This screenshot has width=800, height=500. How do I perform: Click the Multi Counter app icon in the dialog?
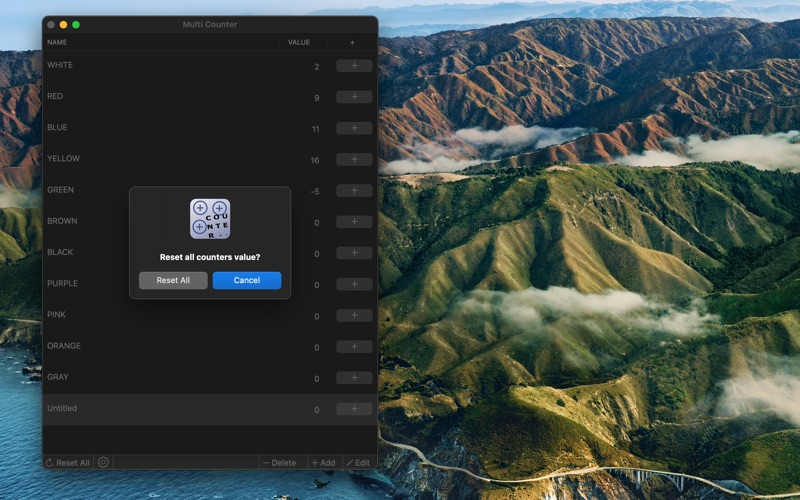coord(210,218)
